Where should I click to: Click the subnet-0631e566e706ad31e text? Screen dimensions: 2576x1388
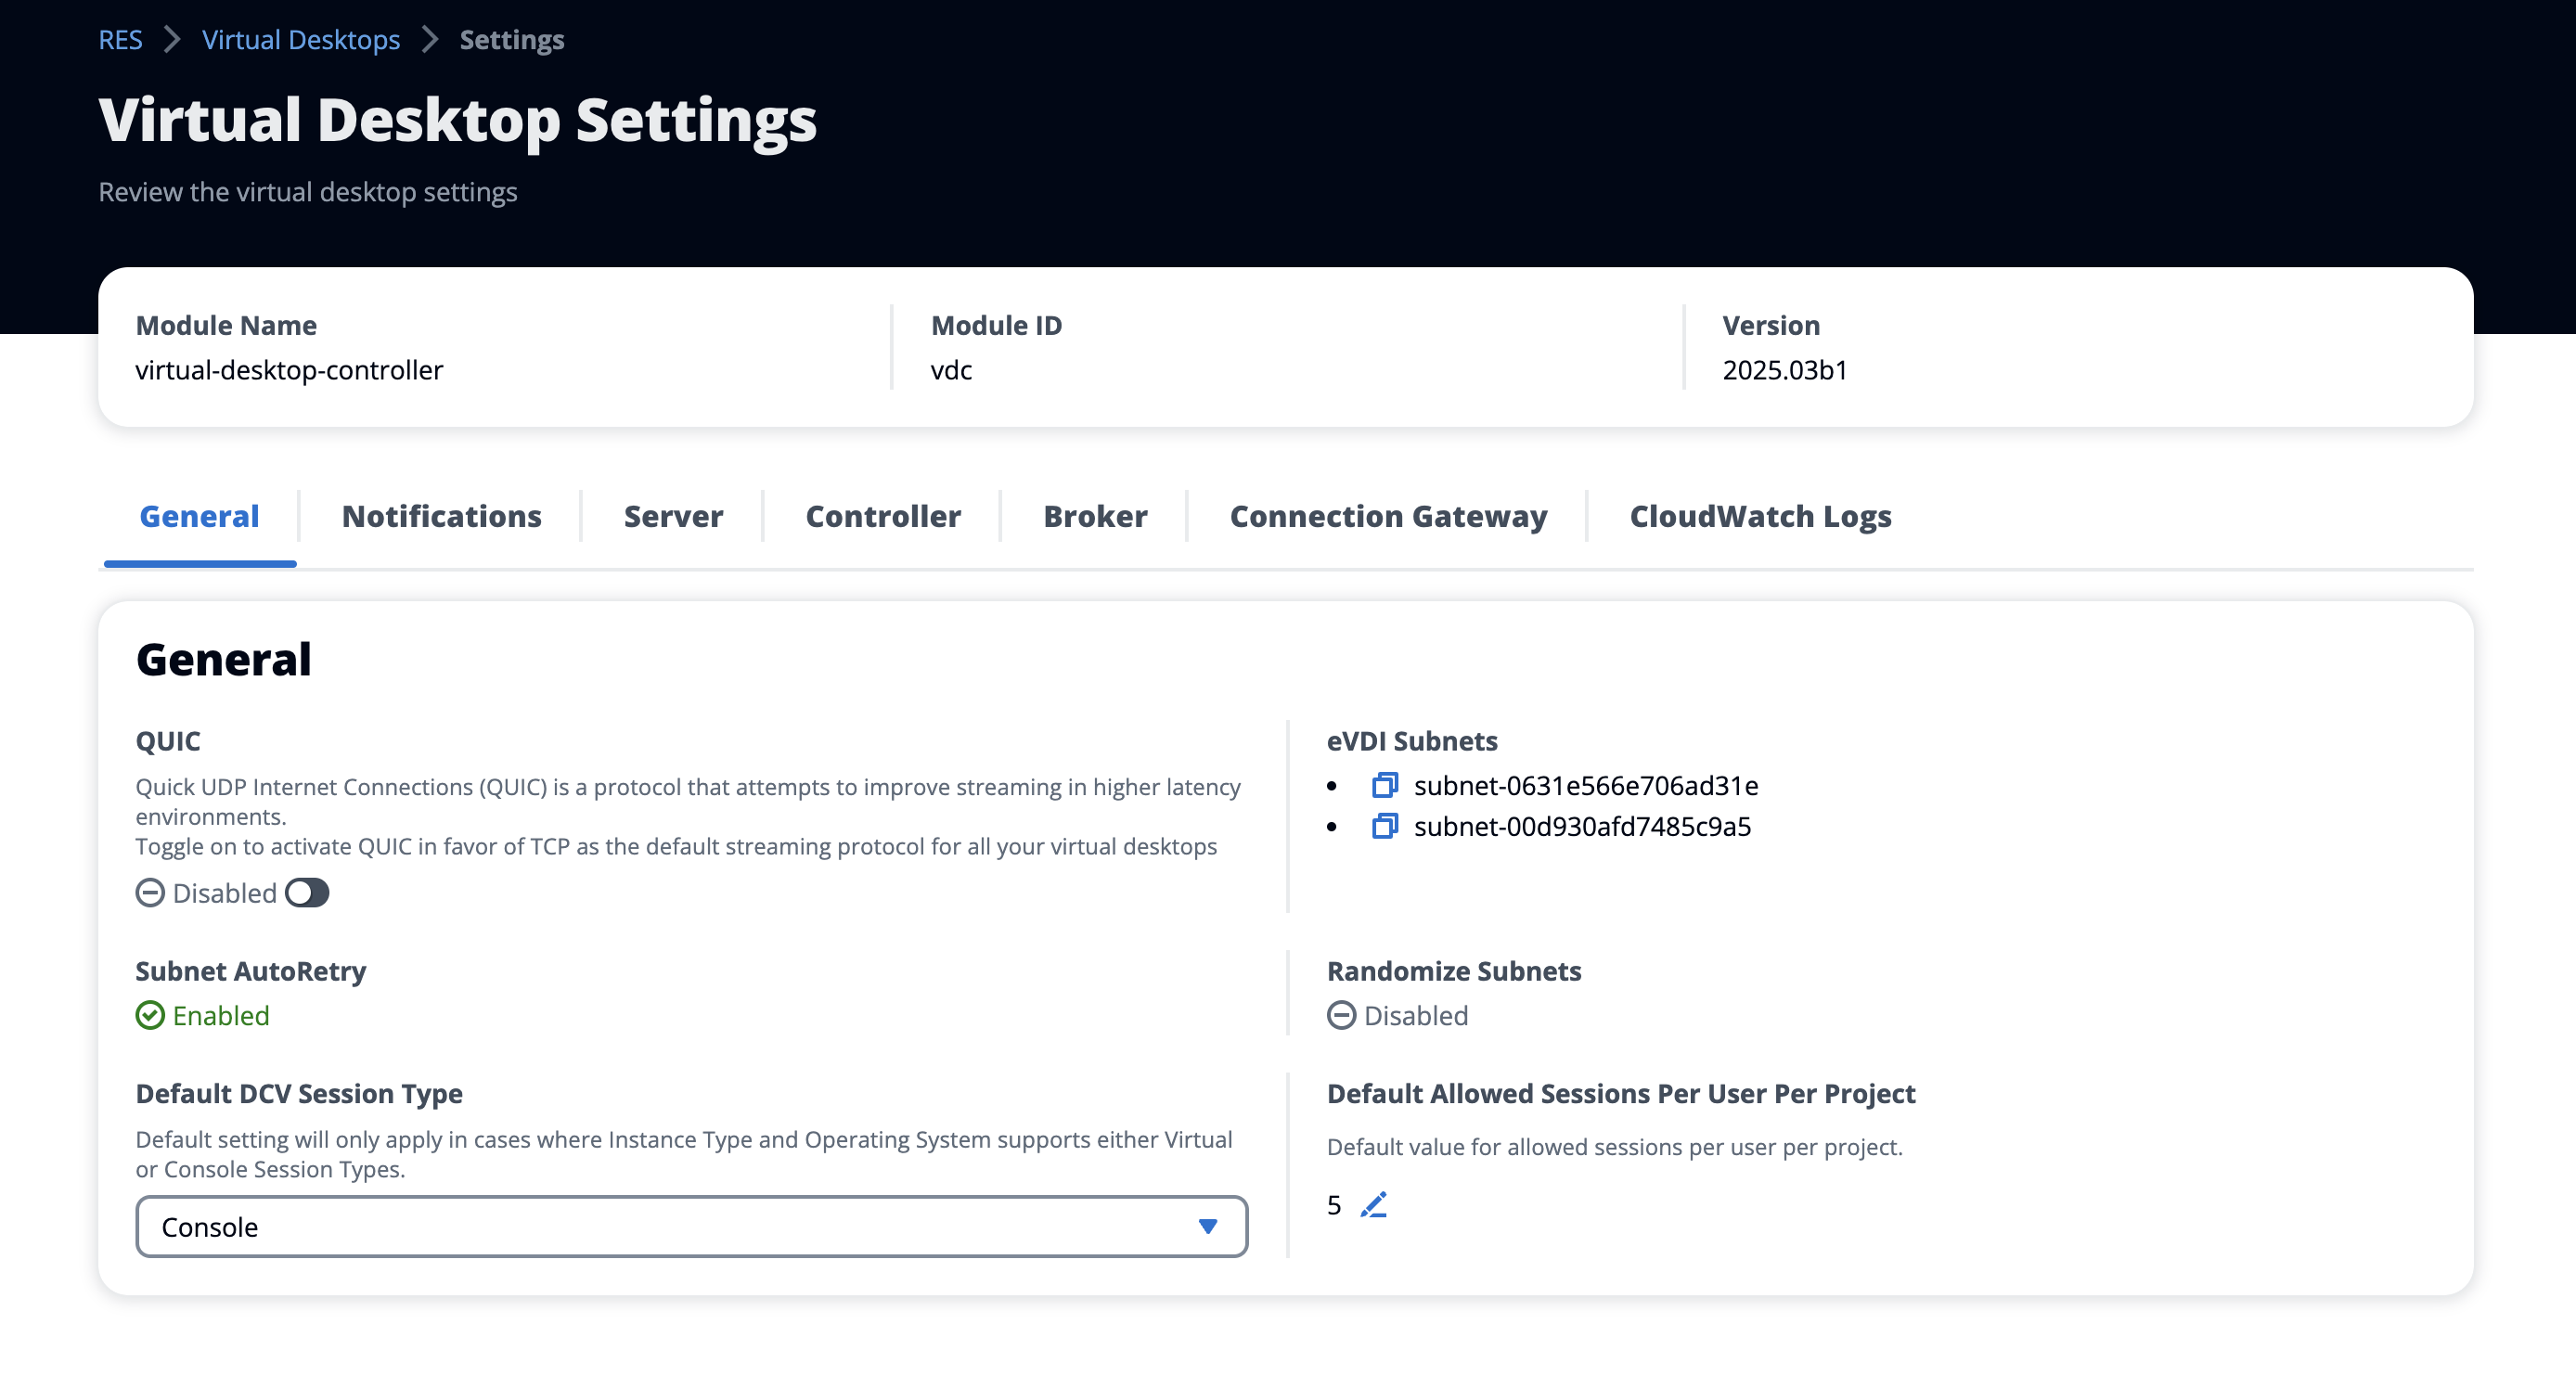[x=1586, y=786]
